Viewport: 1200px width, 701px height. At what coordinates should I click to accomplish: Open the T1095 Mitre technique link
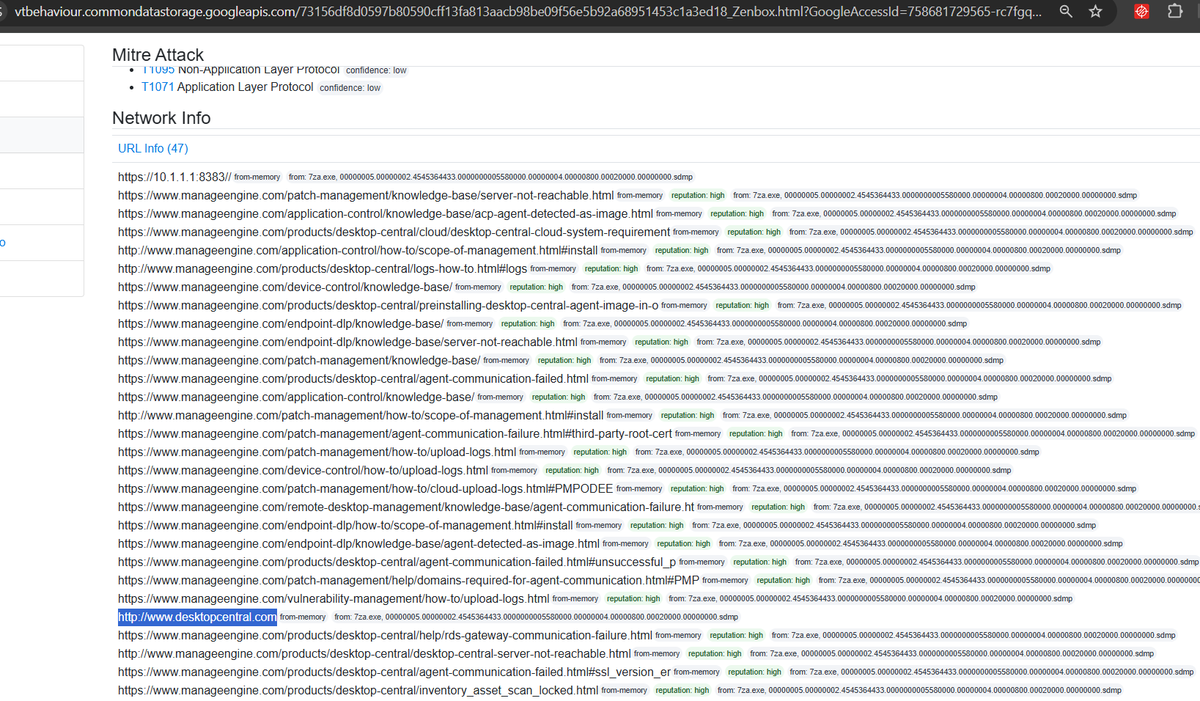(158, 70)
